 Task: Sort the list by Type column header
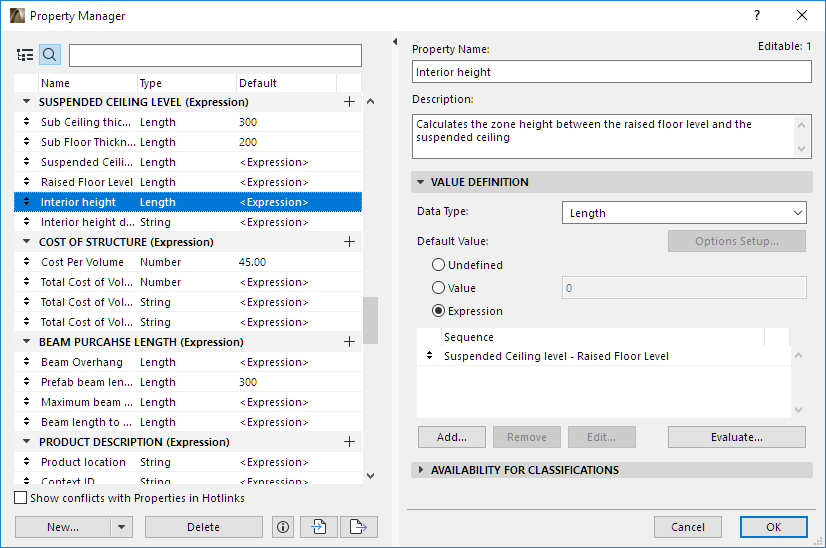186,83
